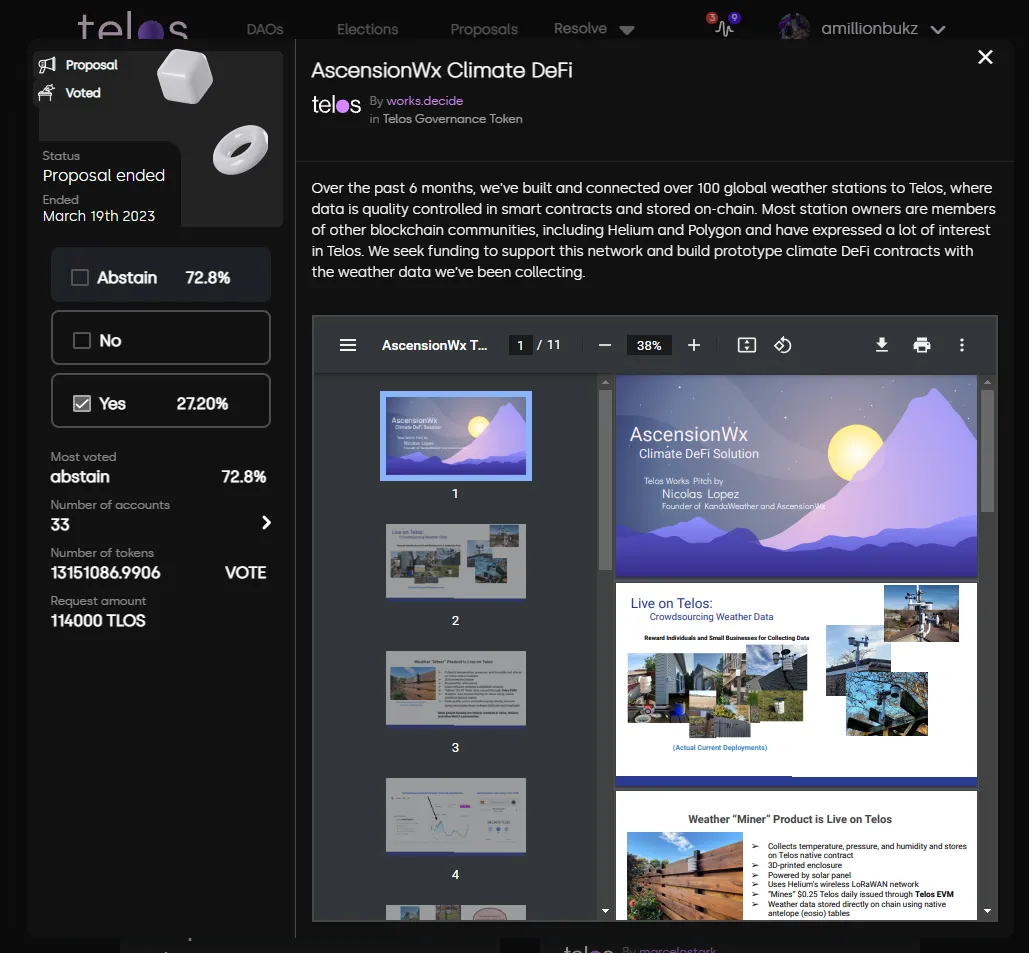Select page 2 thumbnail
Image resolution: width=1029 pixels, height=953 pixels.
point(455,561)
